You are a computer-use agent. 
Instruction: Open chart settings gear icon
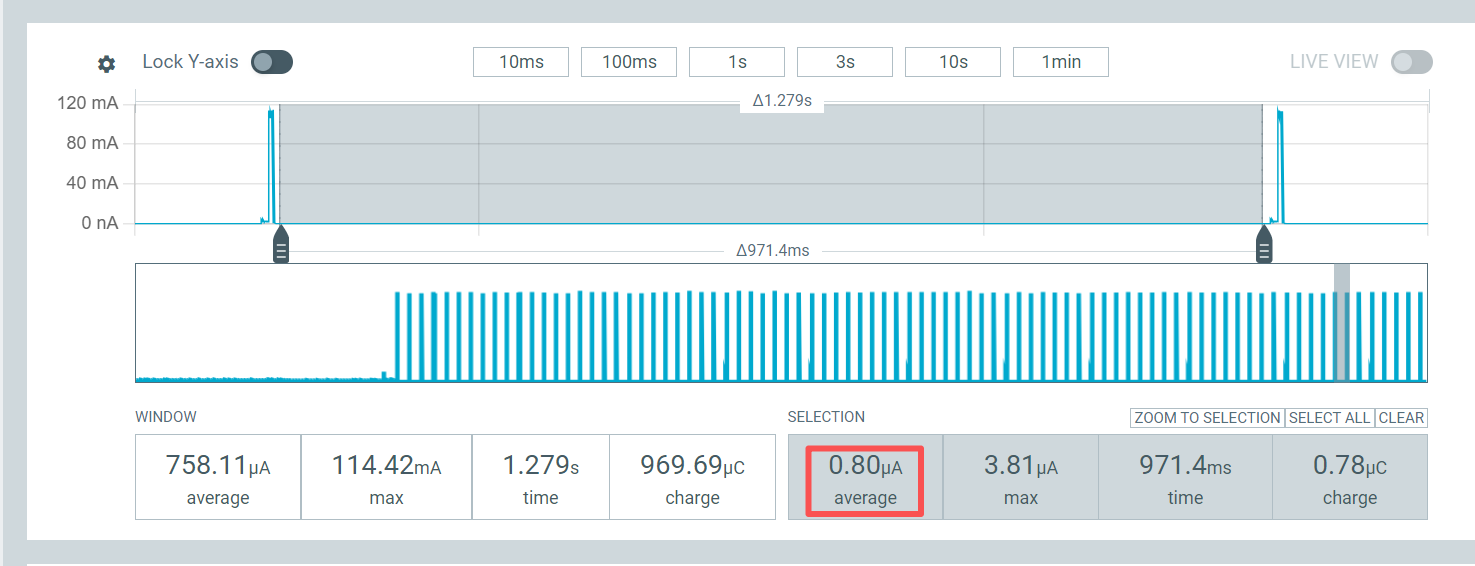pyautogui.click(x=106, y=64)
